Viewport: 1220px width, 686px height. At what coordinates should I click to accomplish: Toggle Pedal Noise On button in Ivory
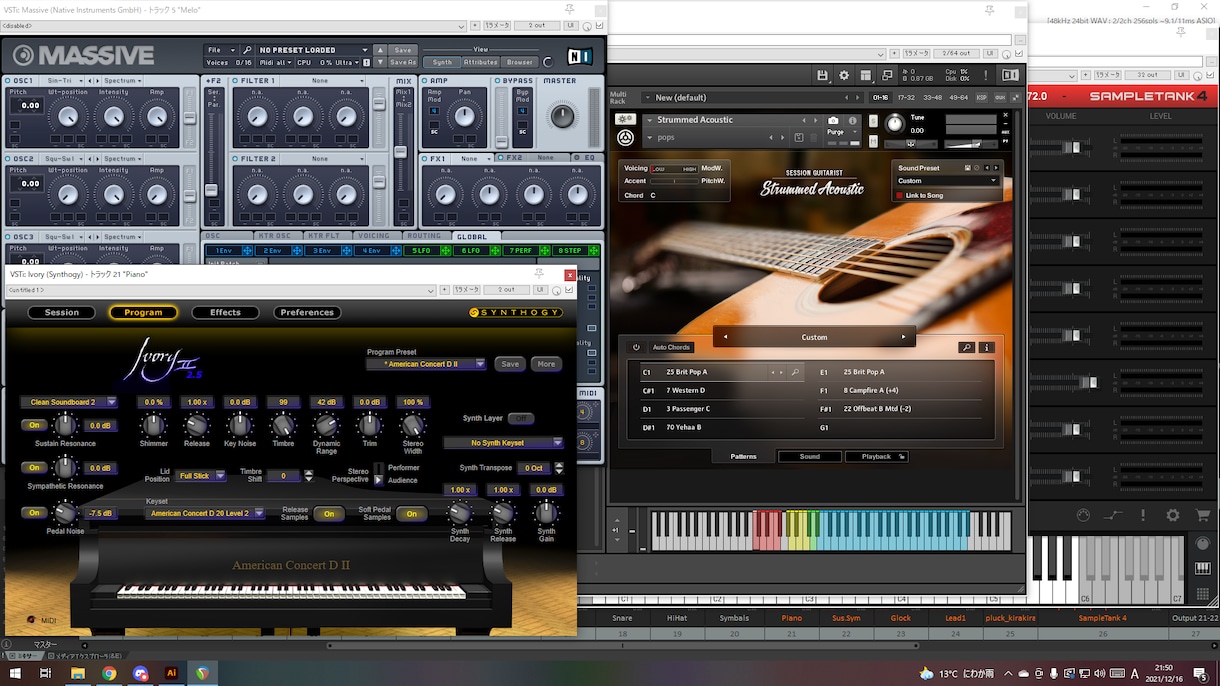[34, 513]
